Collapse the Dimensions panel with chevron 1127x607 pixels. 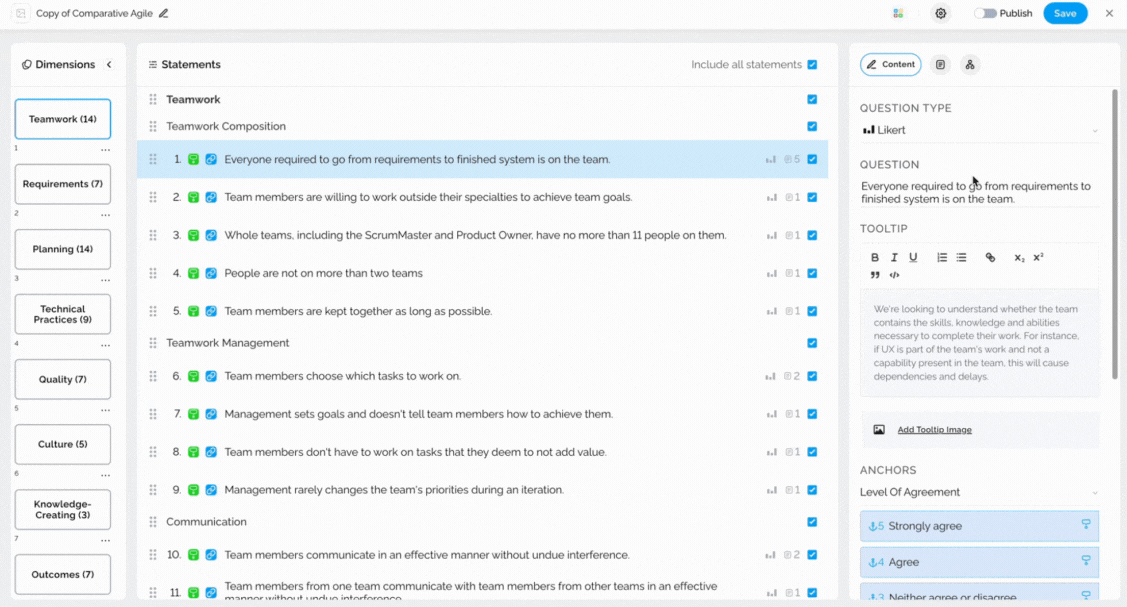click(109, 65)
